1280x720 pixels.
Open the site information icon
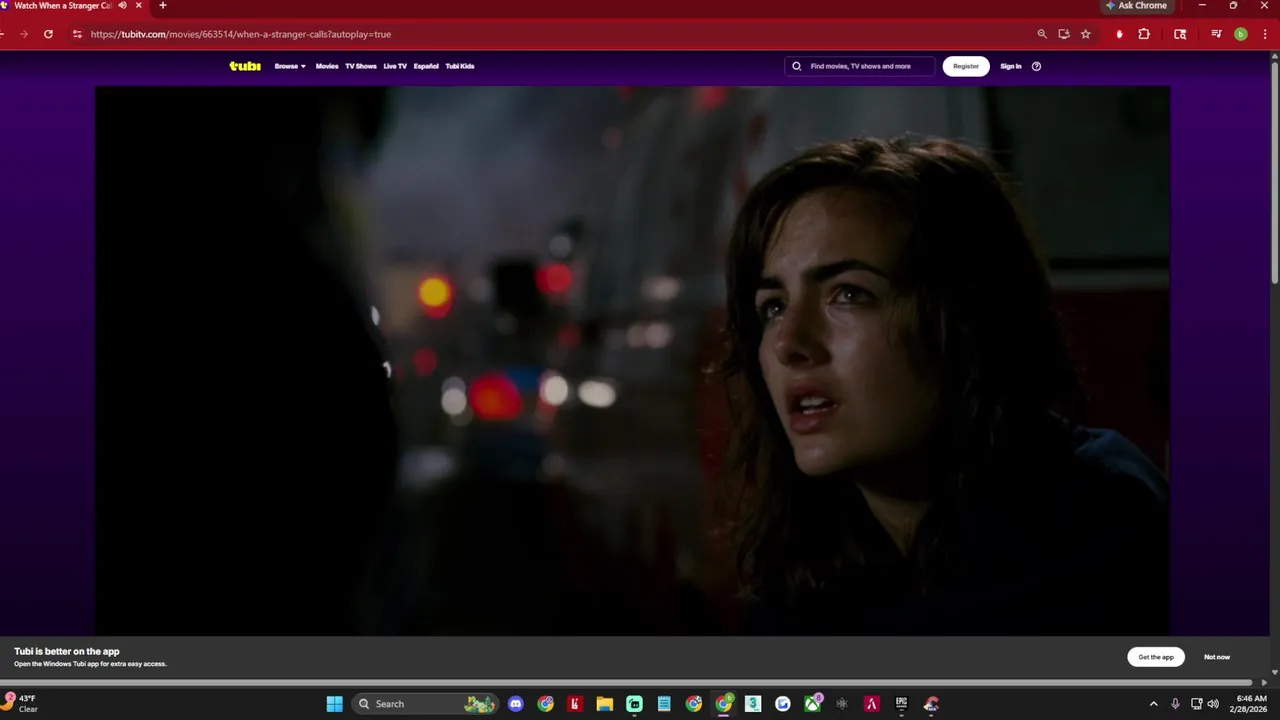(x=77, y=34)
